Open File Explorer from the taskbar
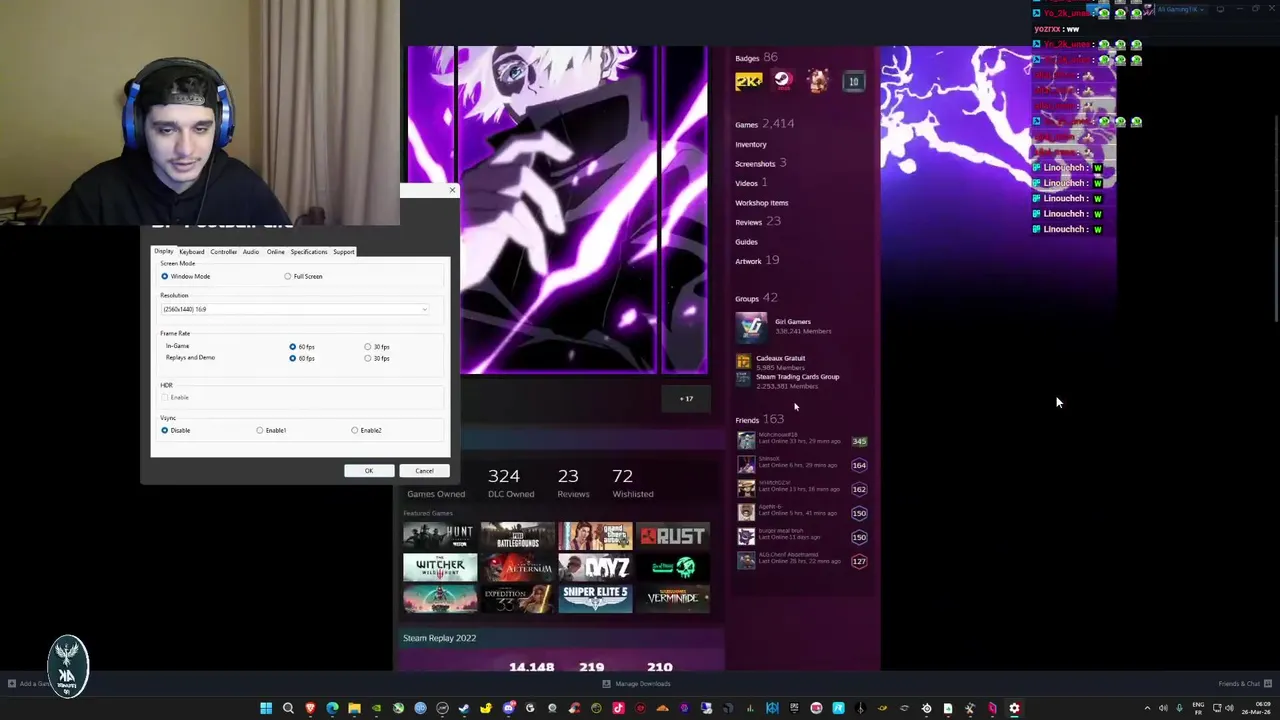 (x=354, y=708)
